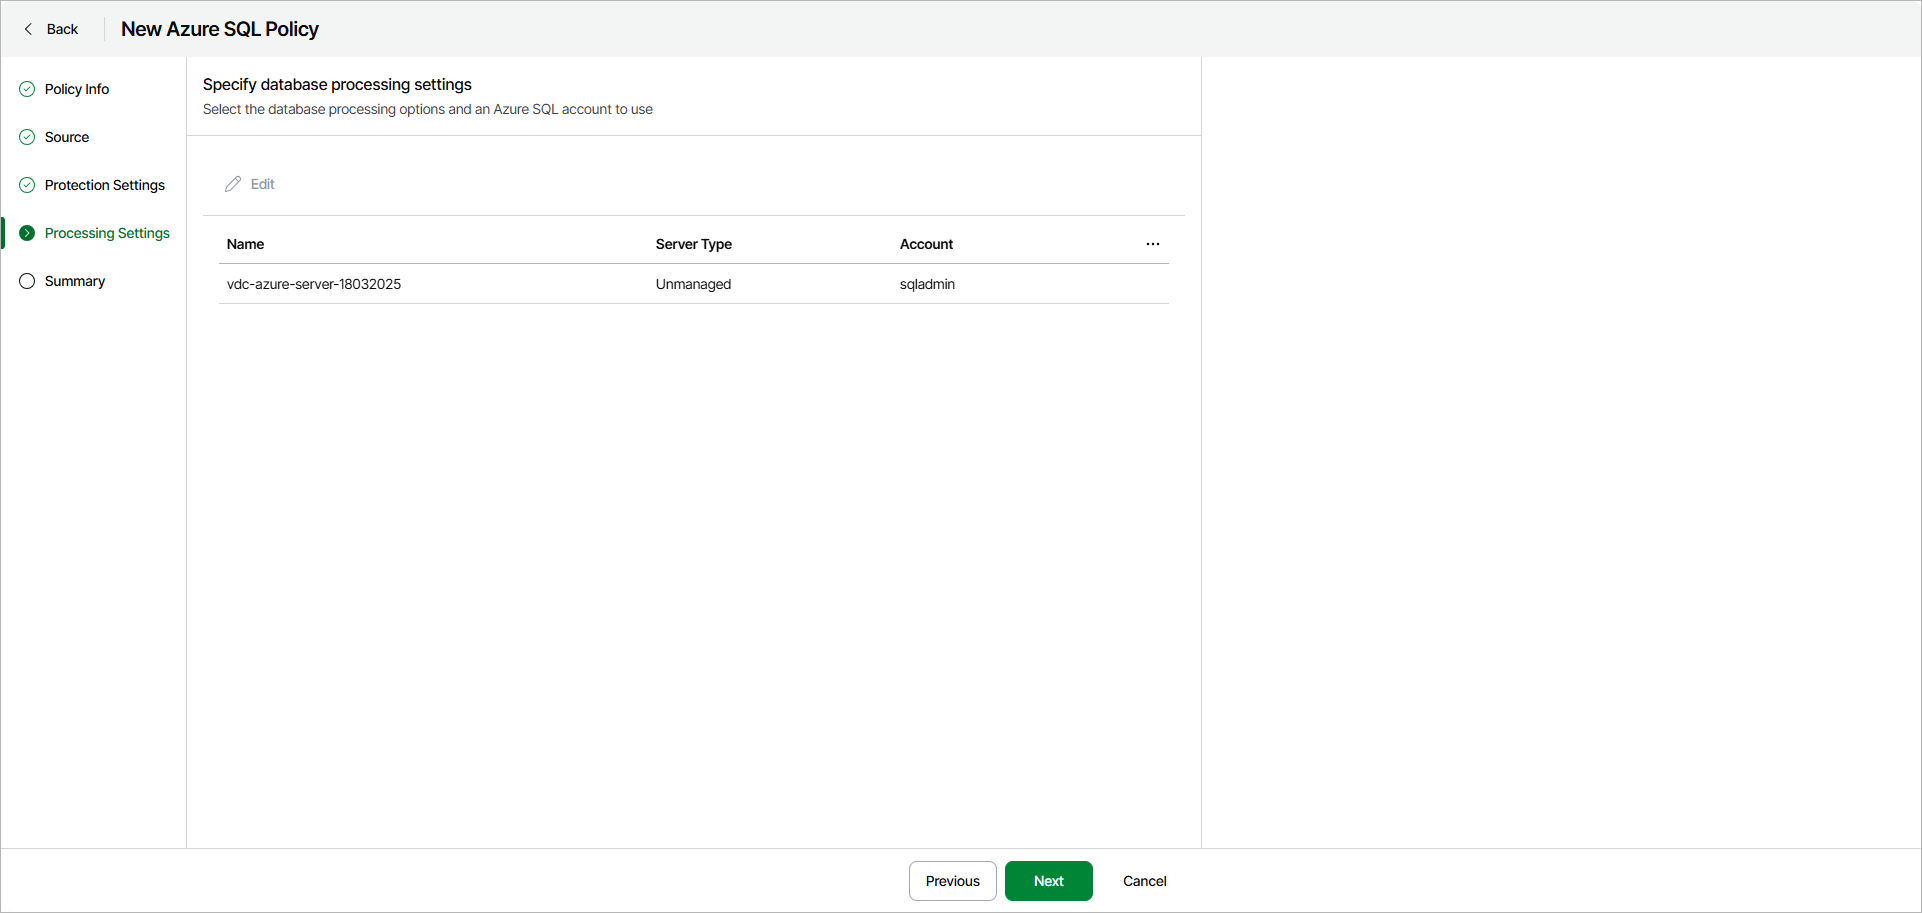Click the Next button
Viewport: 1922px width, 913px height.
1048,881
